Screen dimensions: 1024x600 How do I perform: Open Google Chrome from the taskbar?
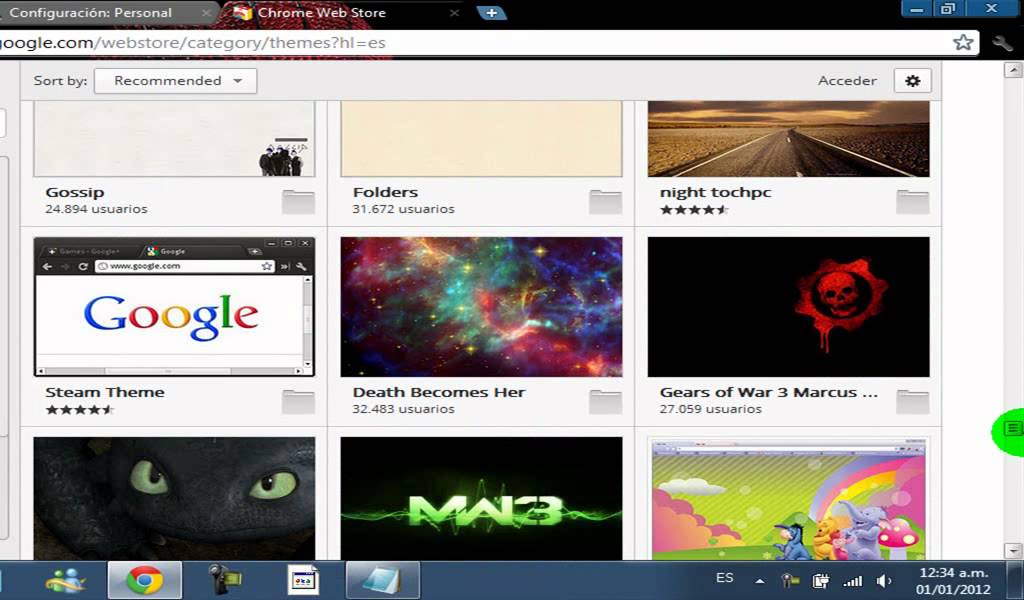click(x=144, y=580)
